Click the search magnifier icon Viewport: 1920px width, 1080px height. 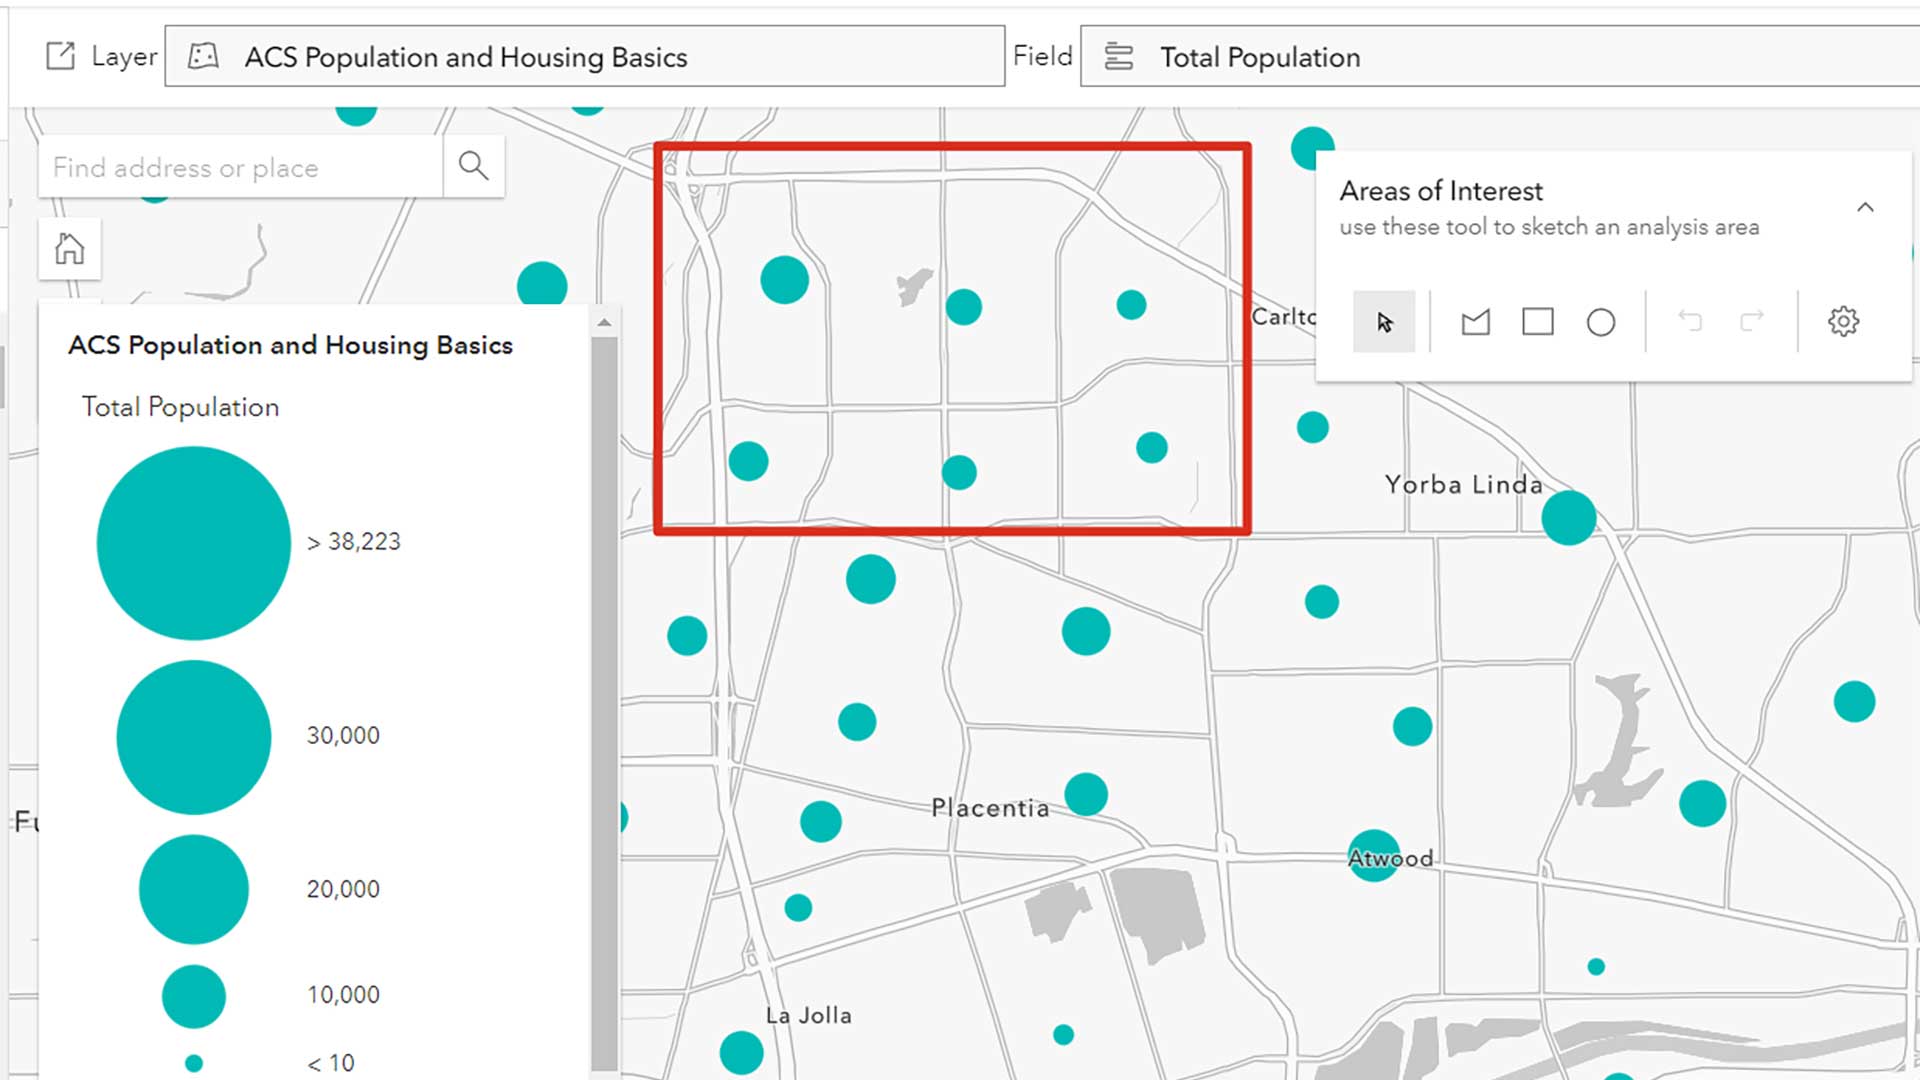pyautogui.click(x=473, y=166)
